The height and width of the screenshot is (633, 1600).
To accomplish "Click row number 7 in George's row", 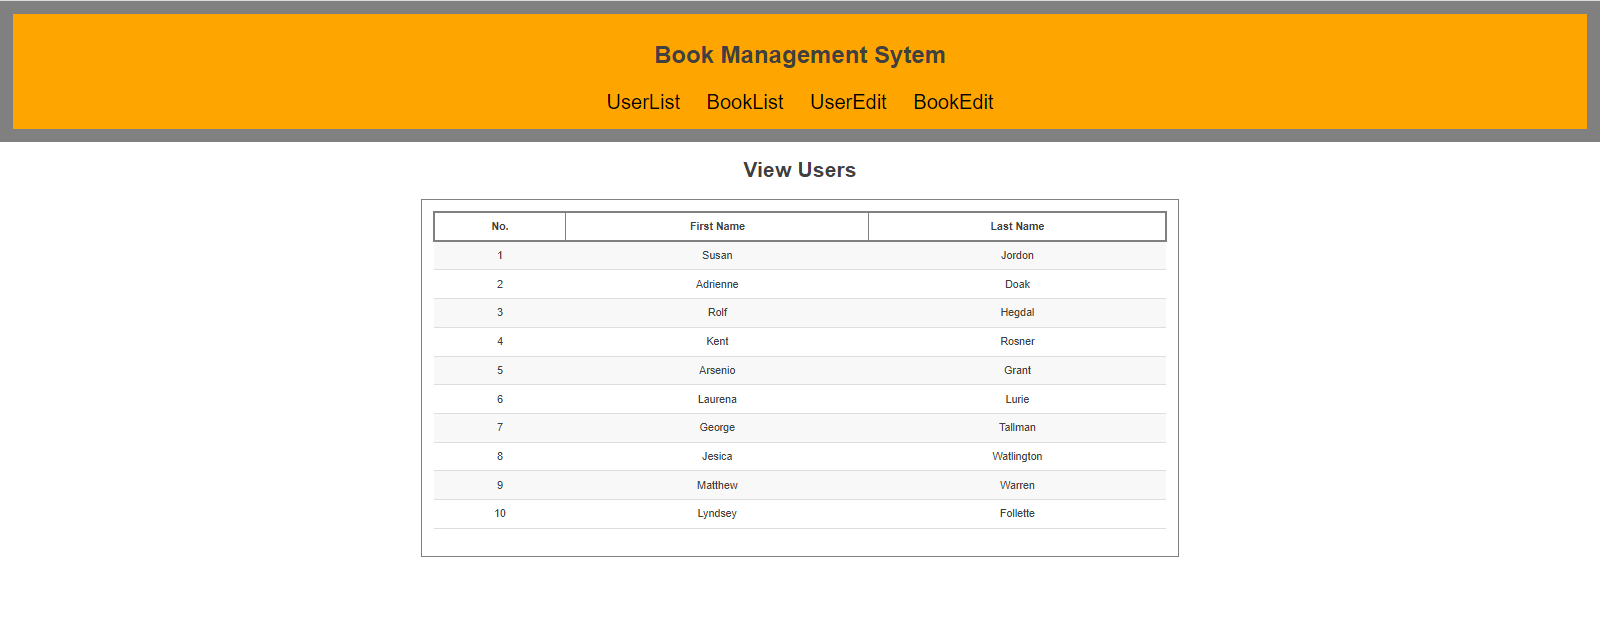I will coord(500,427).
